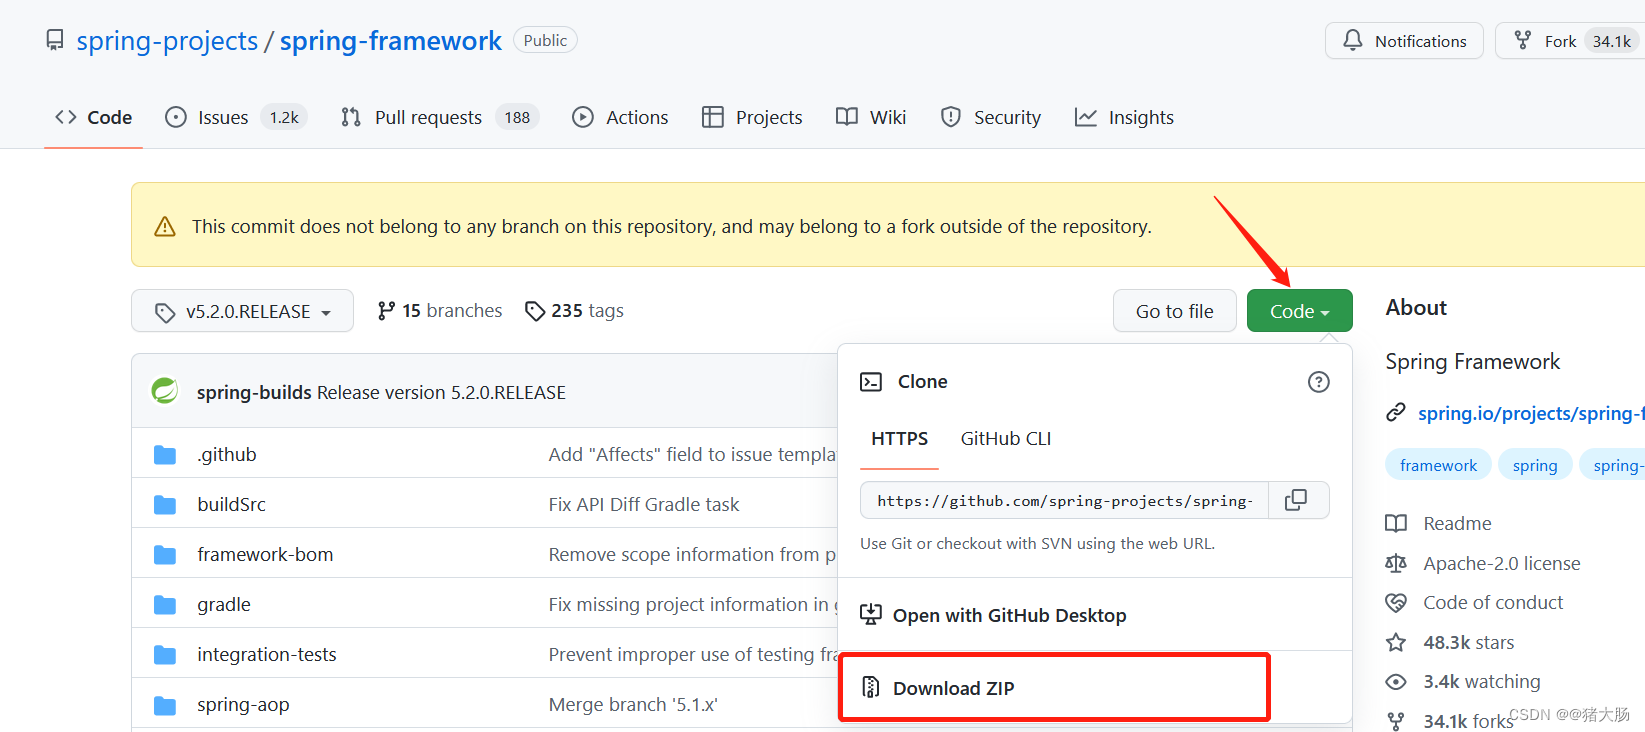1645x732 pixels.
Task: Select the HTTPS clone tab
Action: [899, 439]
